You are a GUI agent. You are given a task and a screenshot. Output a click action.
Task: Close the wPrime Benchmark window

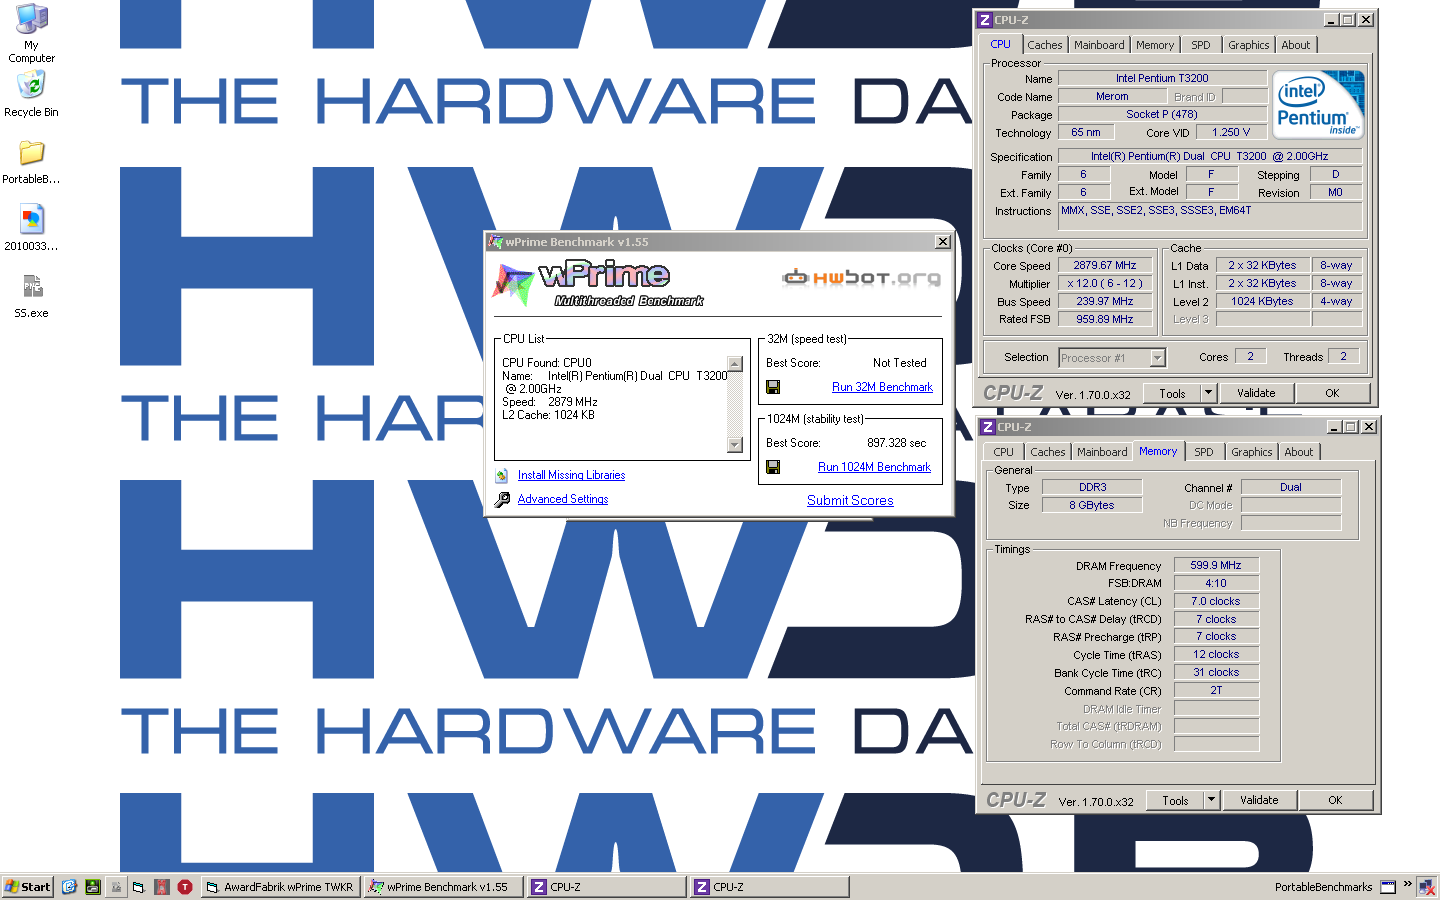pos(942,242)
